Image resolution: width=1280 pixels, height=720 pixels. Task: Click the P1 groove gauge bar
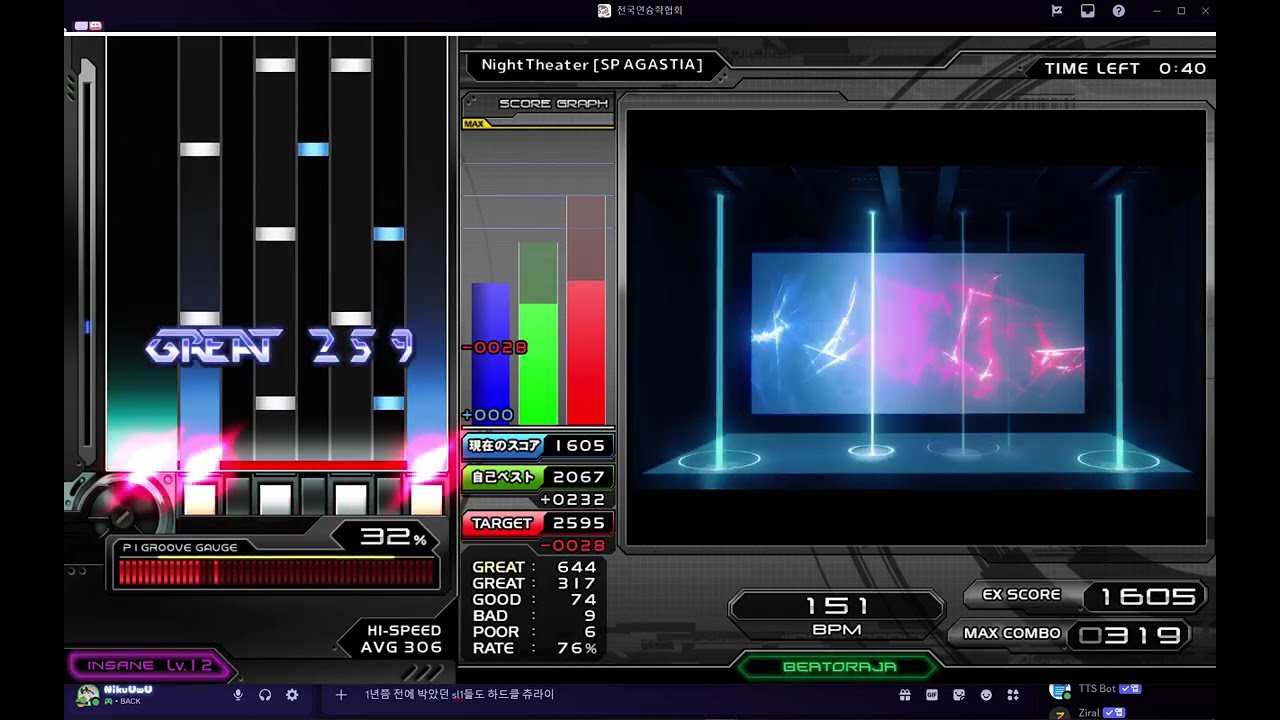pos(277,572)
